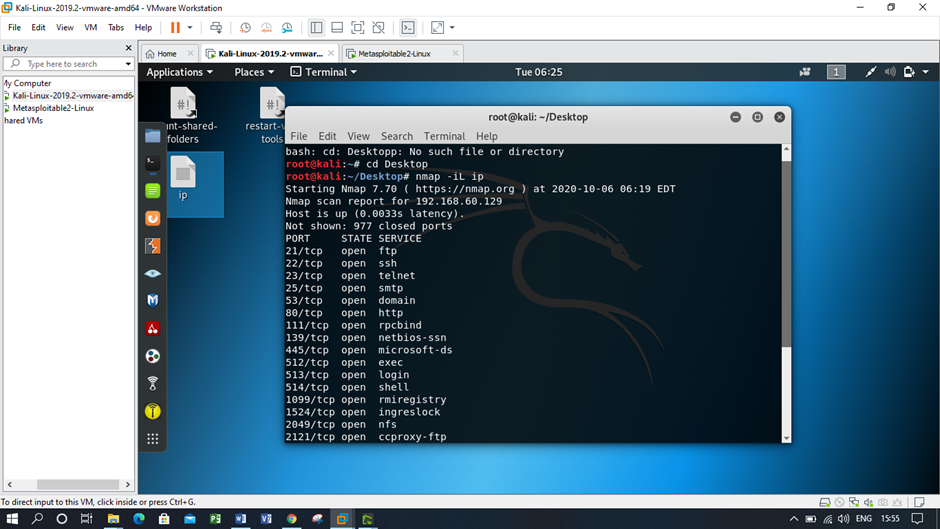
Task: Open Windows File Explorer from taskbar
Action: point(113,519)
